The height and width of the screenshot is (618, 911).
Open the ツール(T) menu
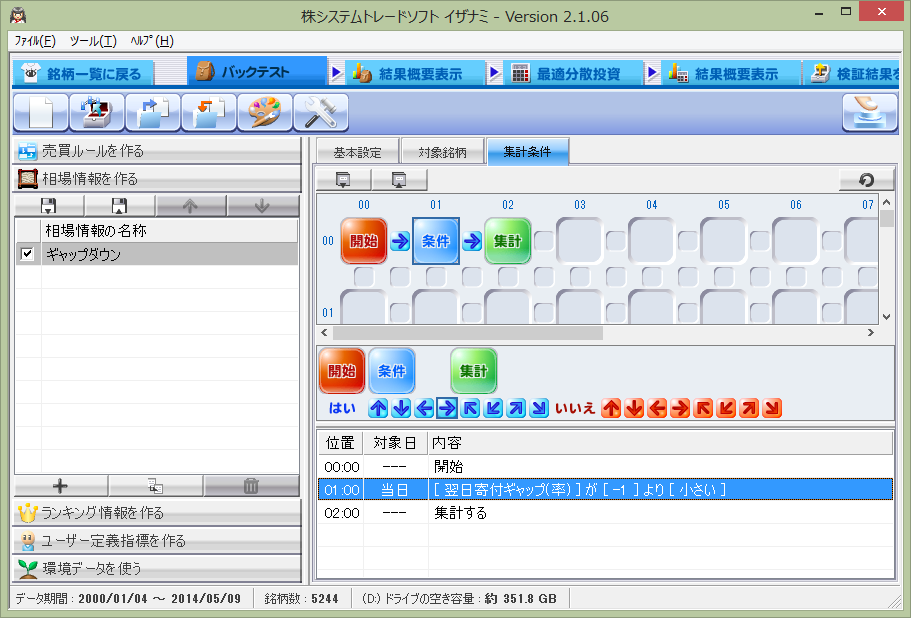pyautogui.click(x=93, y=41)
